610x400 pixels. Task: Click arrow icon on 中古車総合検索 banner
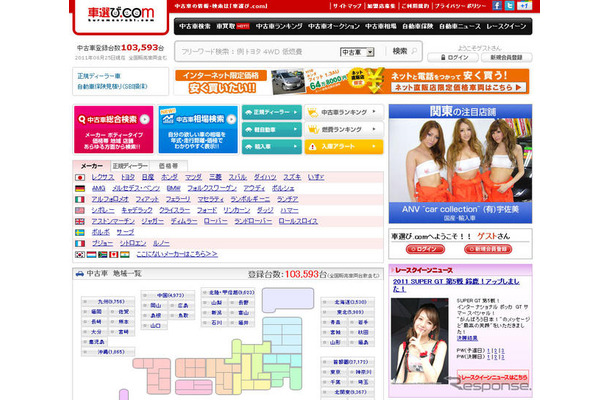[145, 119]
